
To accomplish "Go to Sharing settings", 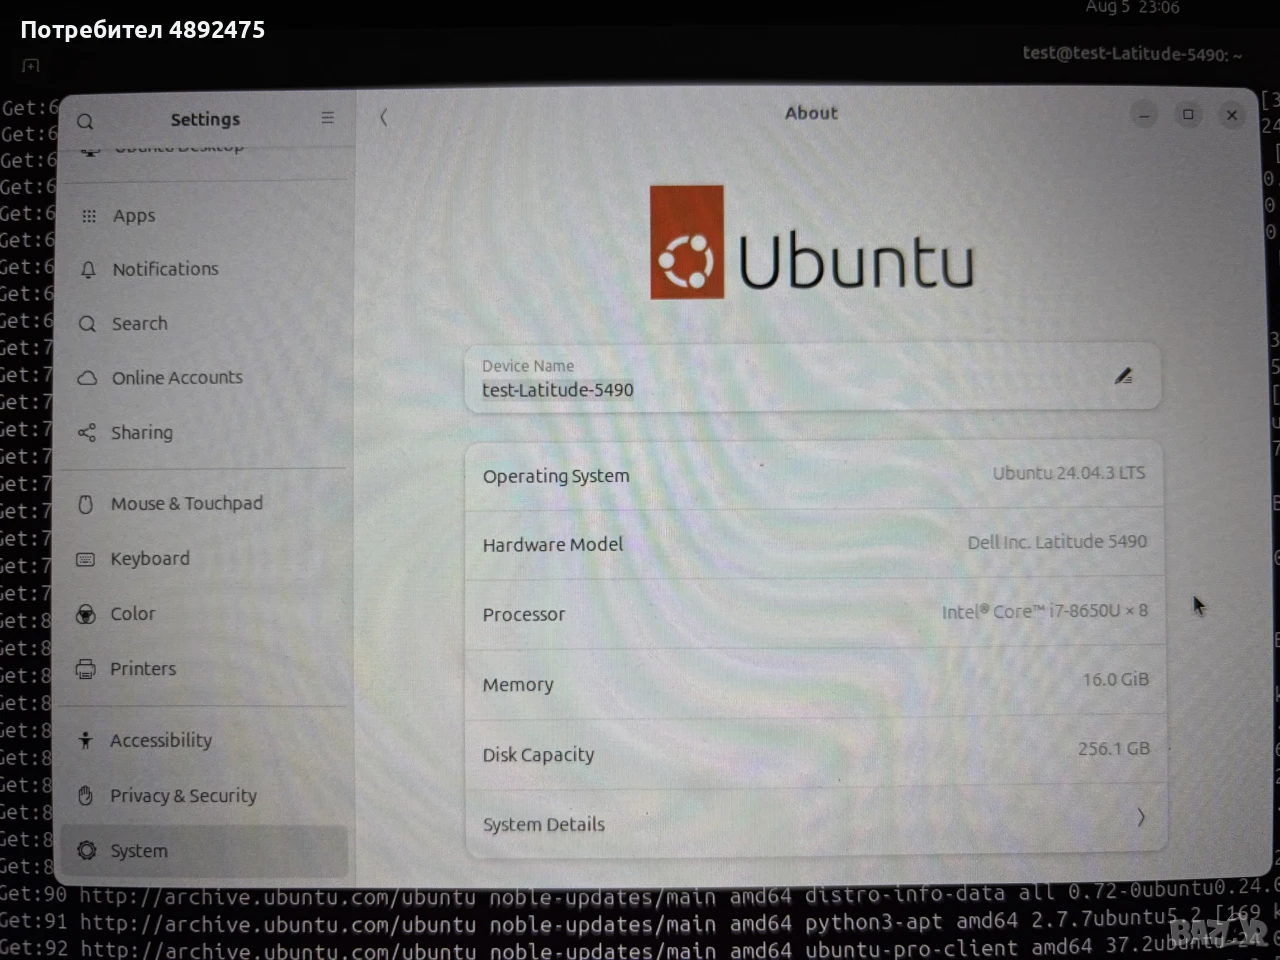I will point(204,433).
